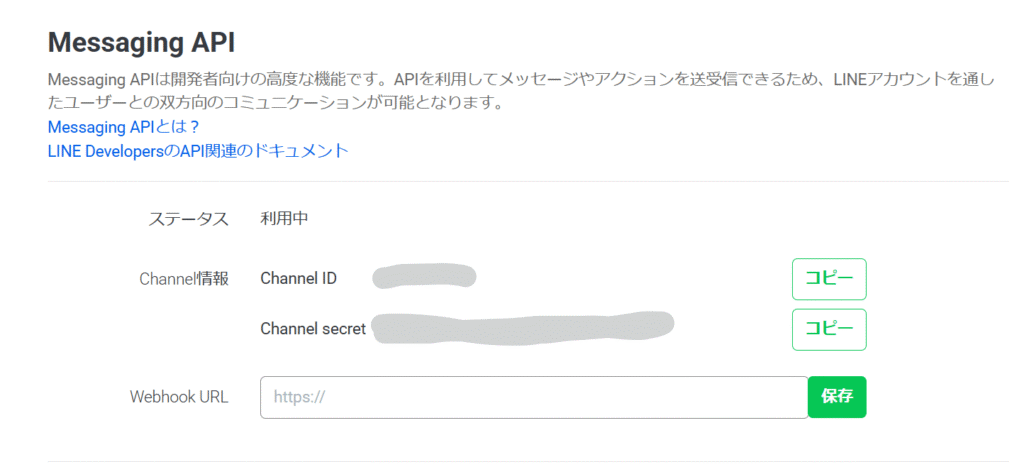Click the 利用中 status value
This screenshot has width=1024, height=467.
point(285,219)
